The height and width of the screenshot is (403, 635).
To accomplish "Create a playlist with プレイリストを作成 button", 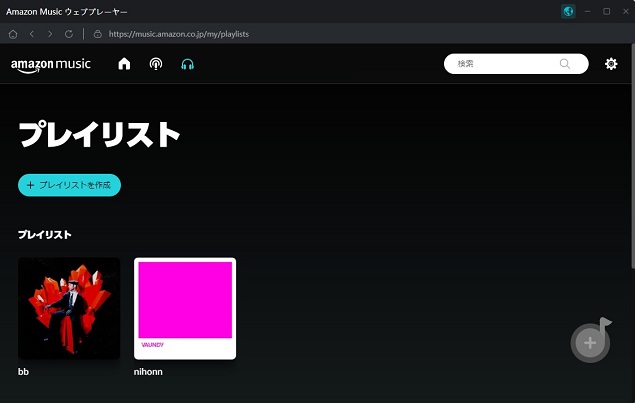I will click(69, 185).
